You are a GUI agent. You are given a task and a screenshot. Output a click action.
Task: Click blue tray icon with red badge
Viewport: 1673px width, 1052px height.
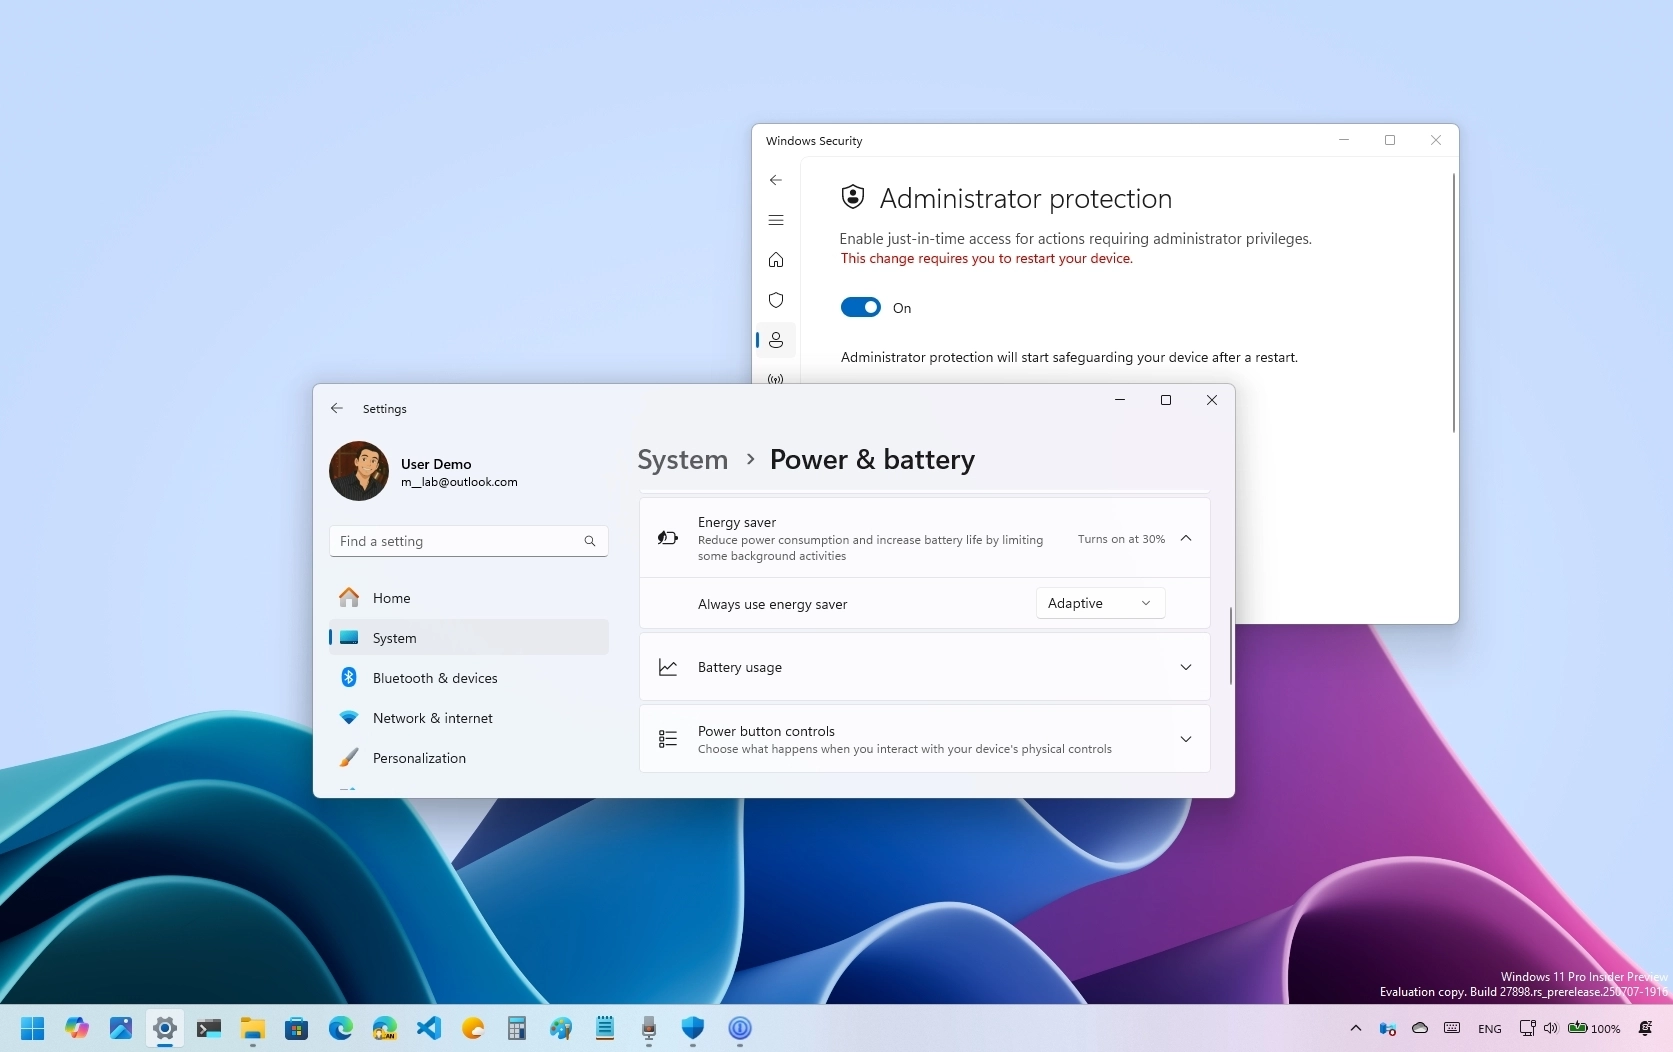(1388, 1028)
